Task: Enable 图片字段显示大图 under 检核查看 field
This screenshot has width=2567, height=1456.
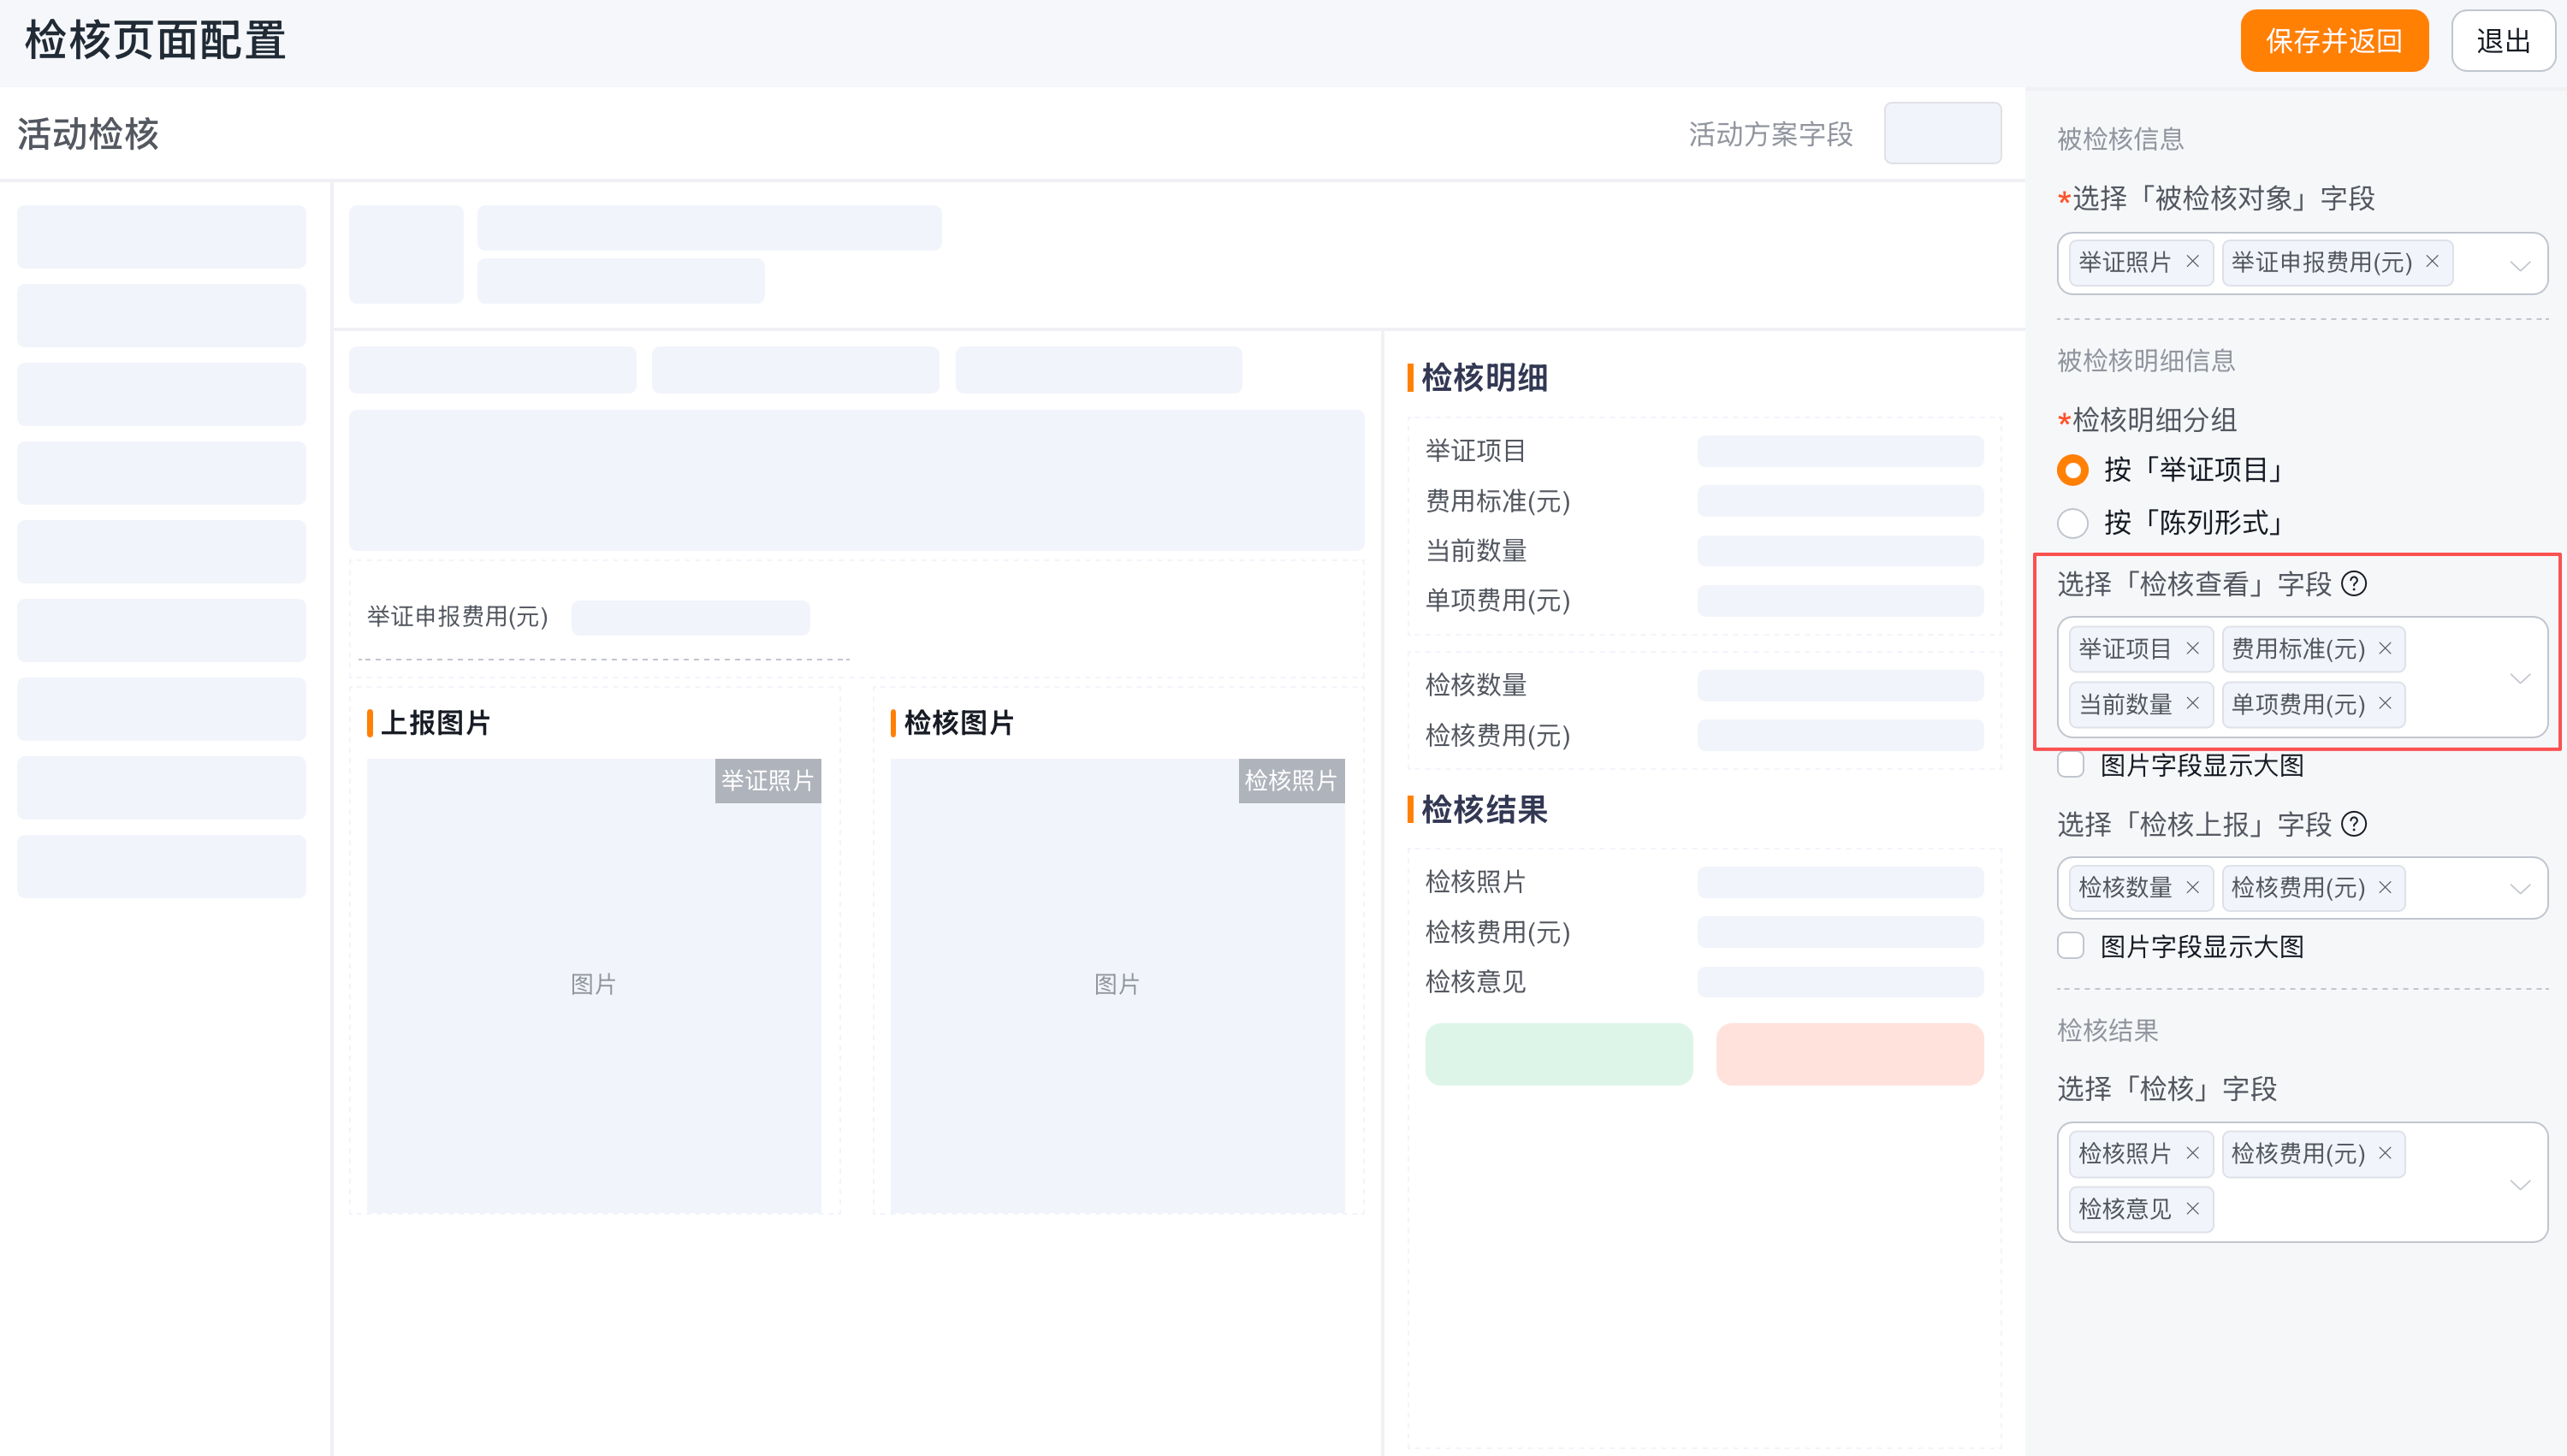Action: 2071,765
